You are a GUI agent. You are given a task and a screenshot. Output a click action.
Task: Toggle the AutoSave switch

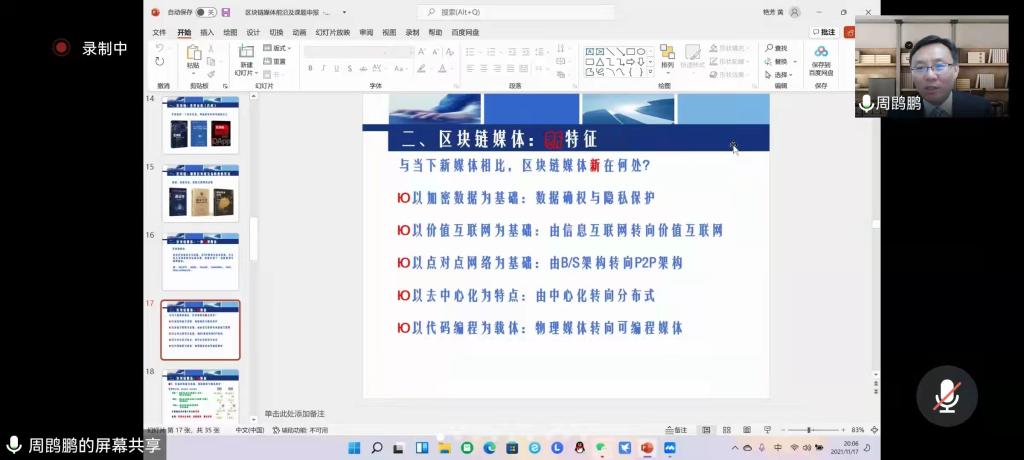[x=205, y=12]
